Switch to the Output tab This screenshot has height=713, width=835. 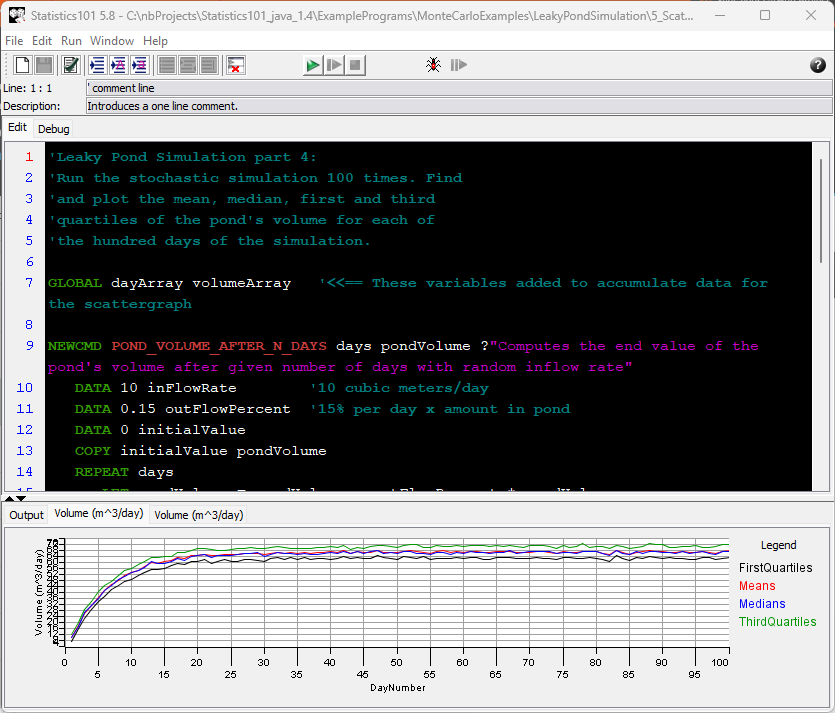[27, 515]
